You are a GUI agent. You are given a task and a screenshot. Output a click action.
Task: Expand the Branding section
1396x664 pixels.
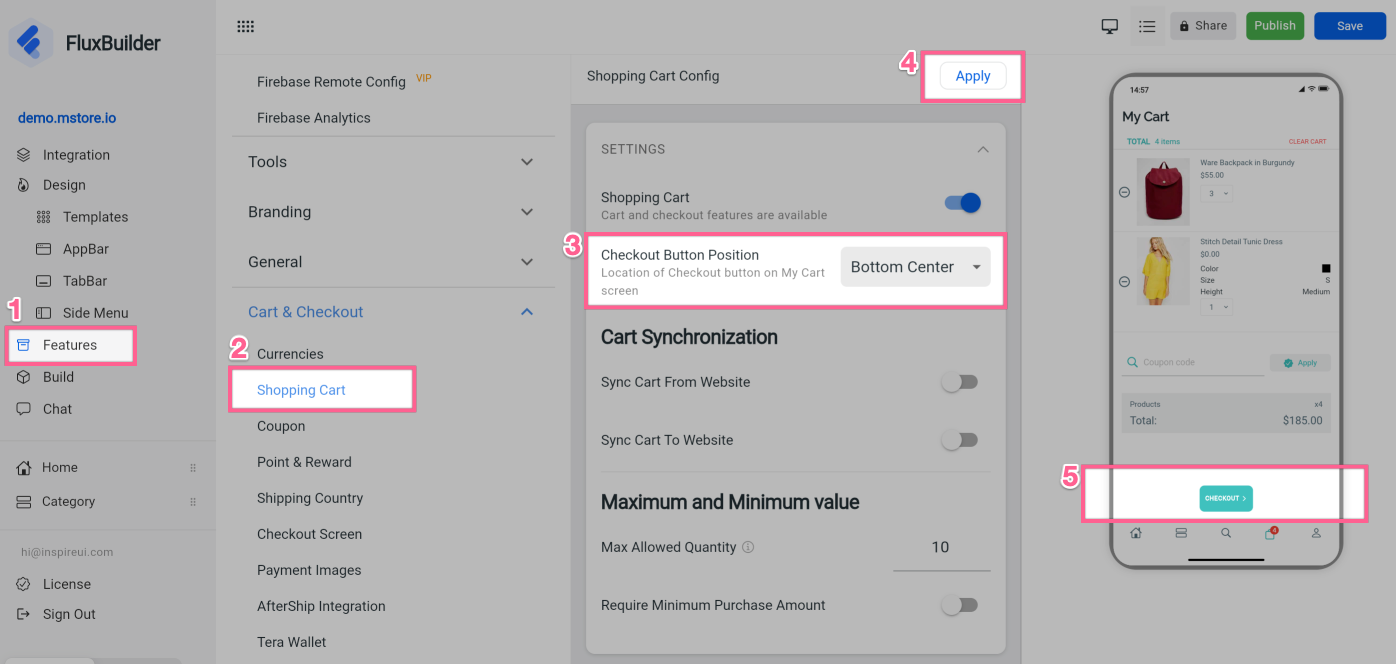391,212
